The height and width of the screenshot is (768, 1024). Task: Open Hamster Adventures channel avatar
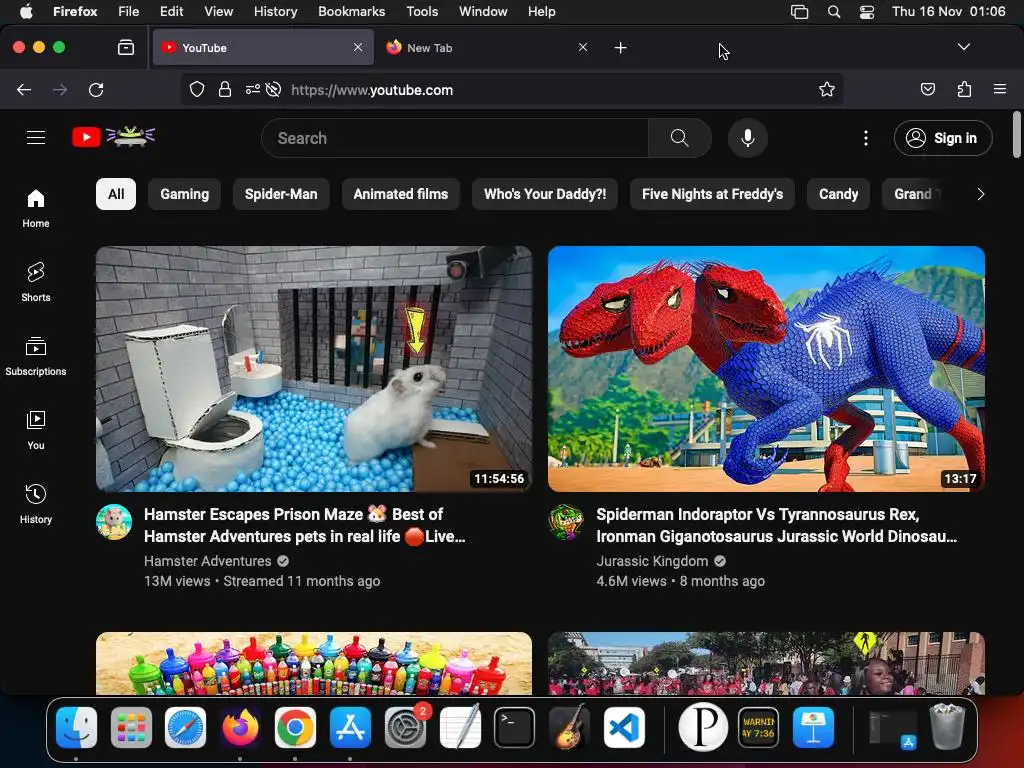point(114,522)
